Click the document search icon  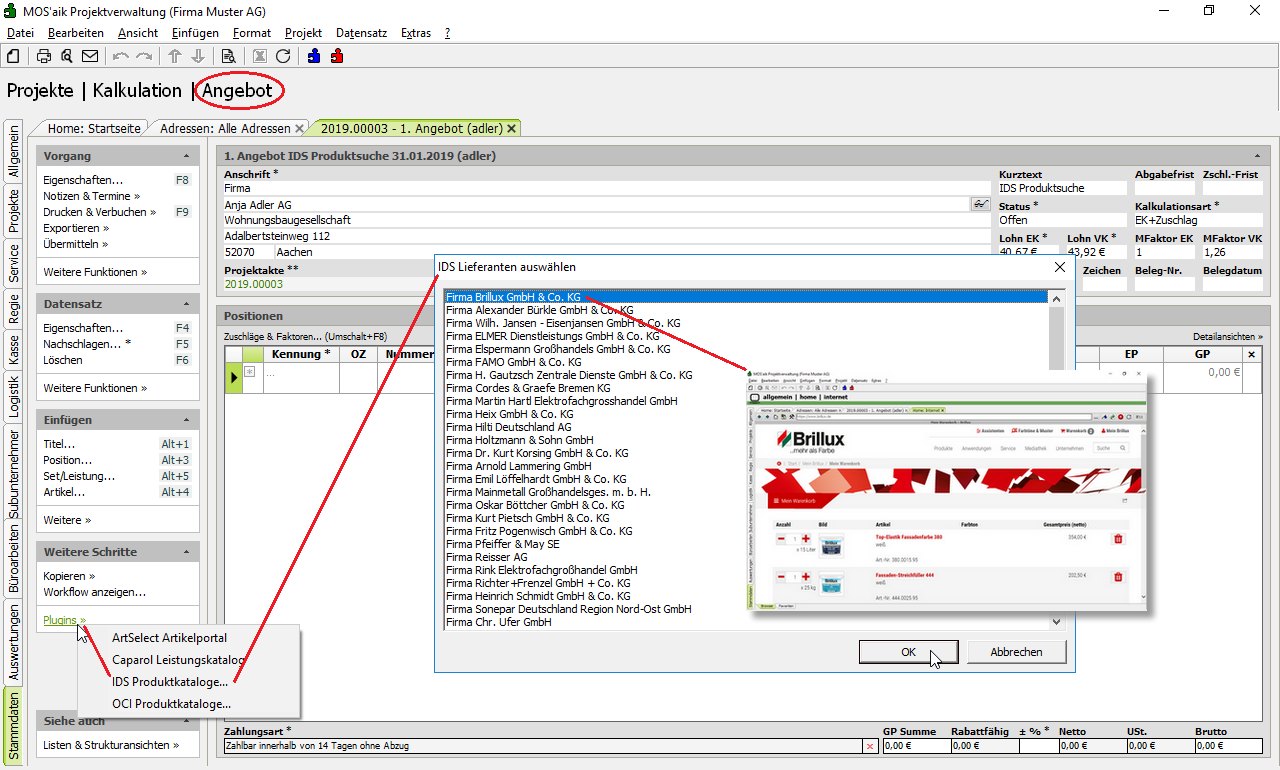pos(228,56)
